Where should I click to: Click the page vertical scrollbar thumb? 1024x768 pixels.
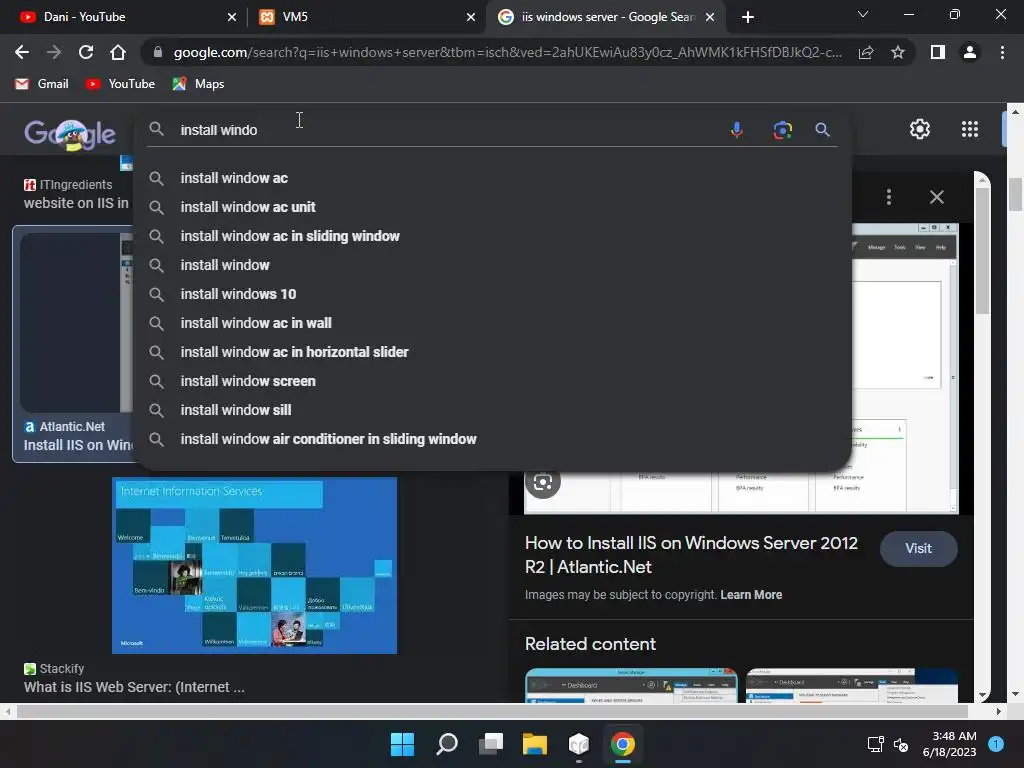[1015, 195]
